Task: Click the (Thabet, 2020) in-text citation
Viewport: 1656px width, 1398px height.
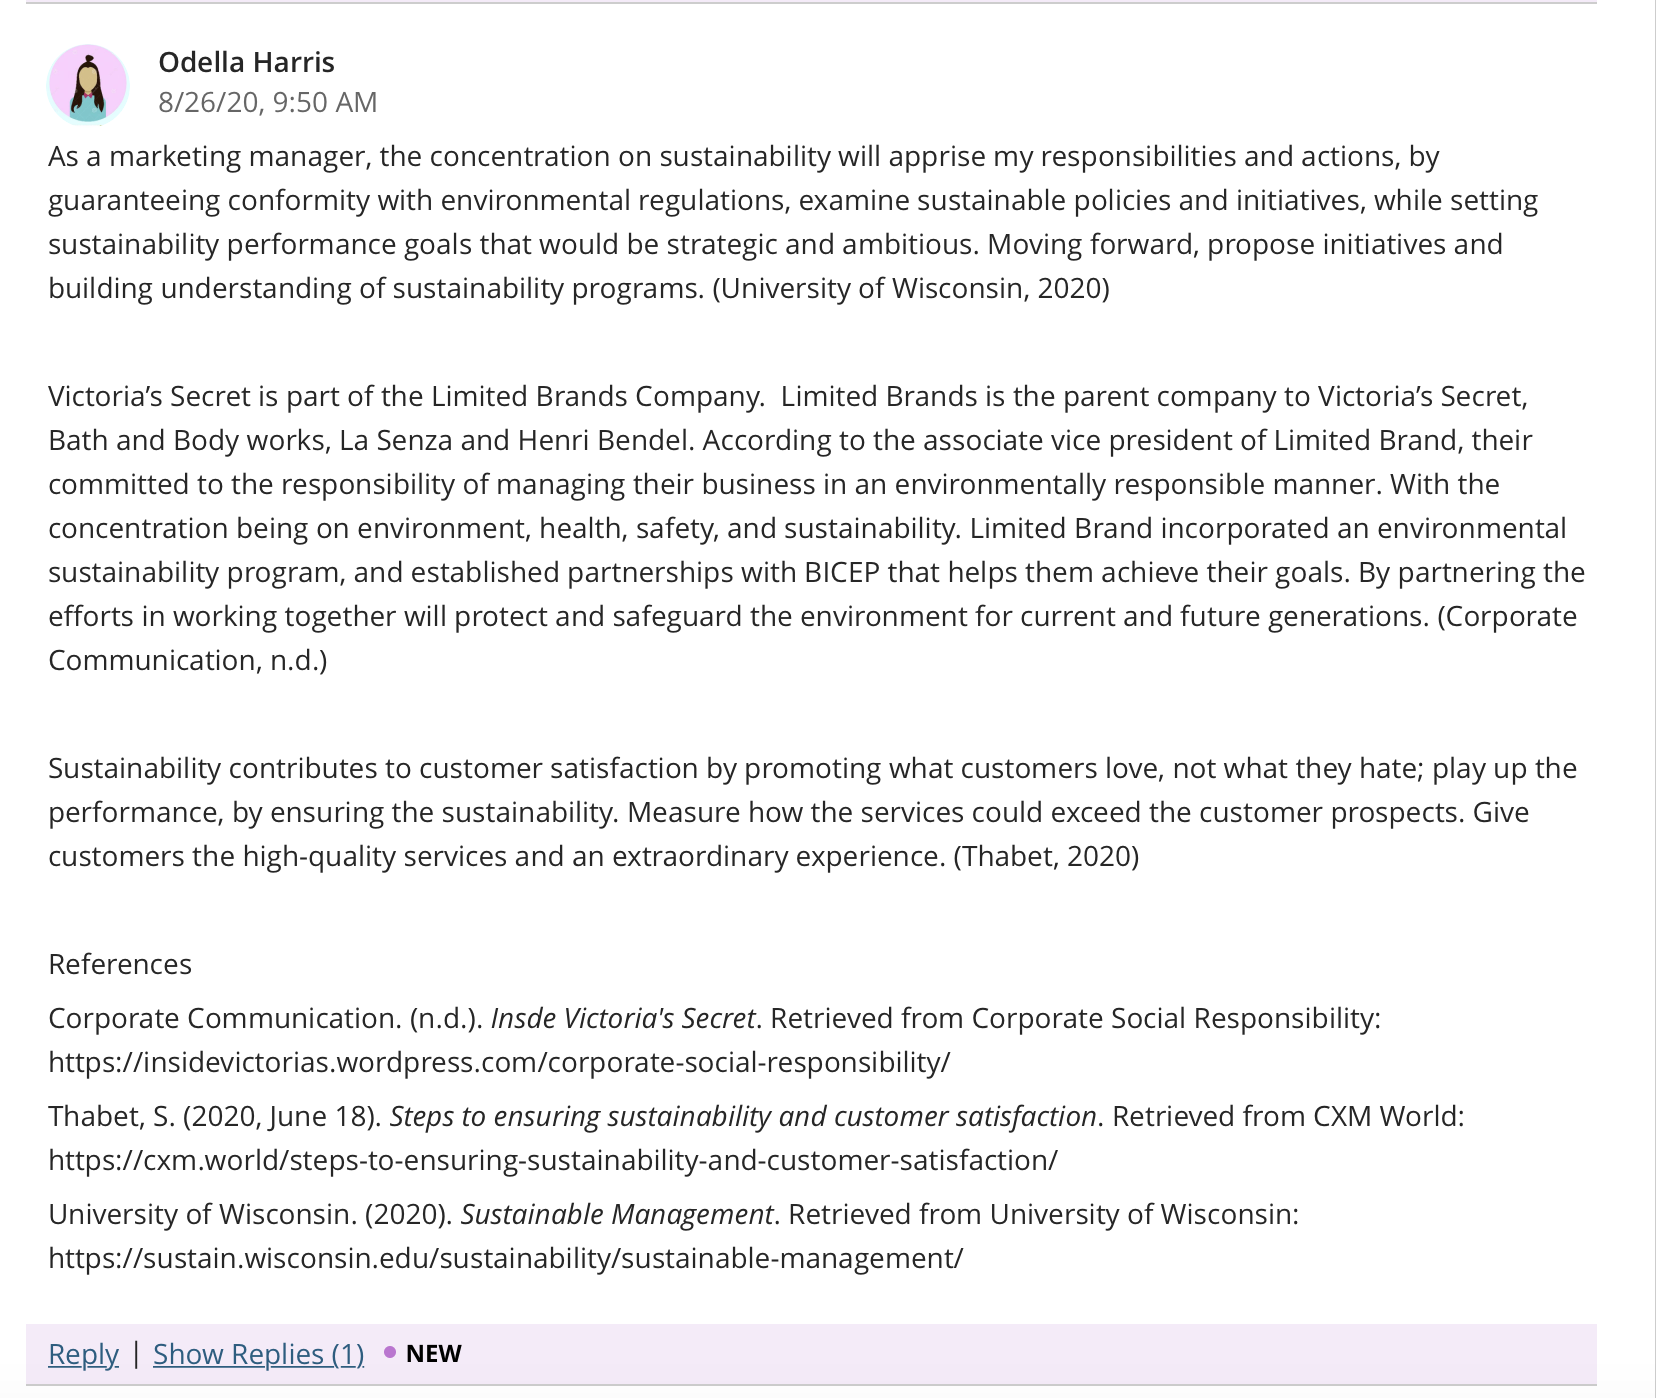Action: 1046,856
